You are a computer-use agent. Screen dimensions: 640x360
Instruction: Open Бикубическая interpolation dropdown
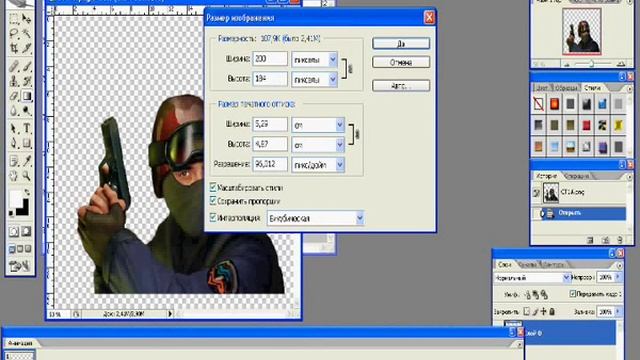[x=359, y=218]
